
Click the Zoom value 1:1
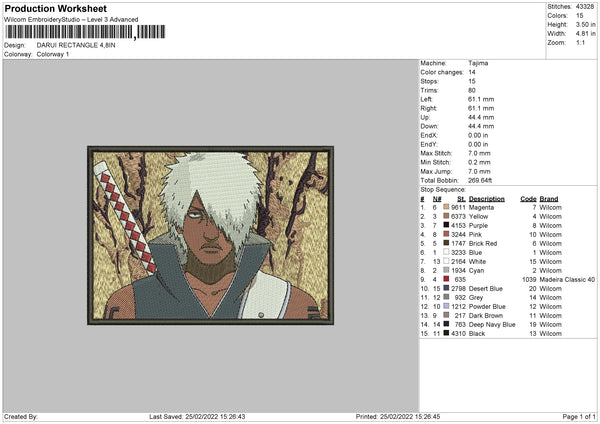tap(580, 45)
